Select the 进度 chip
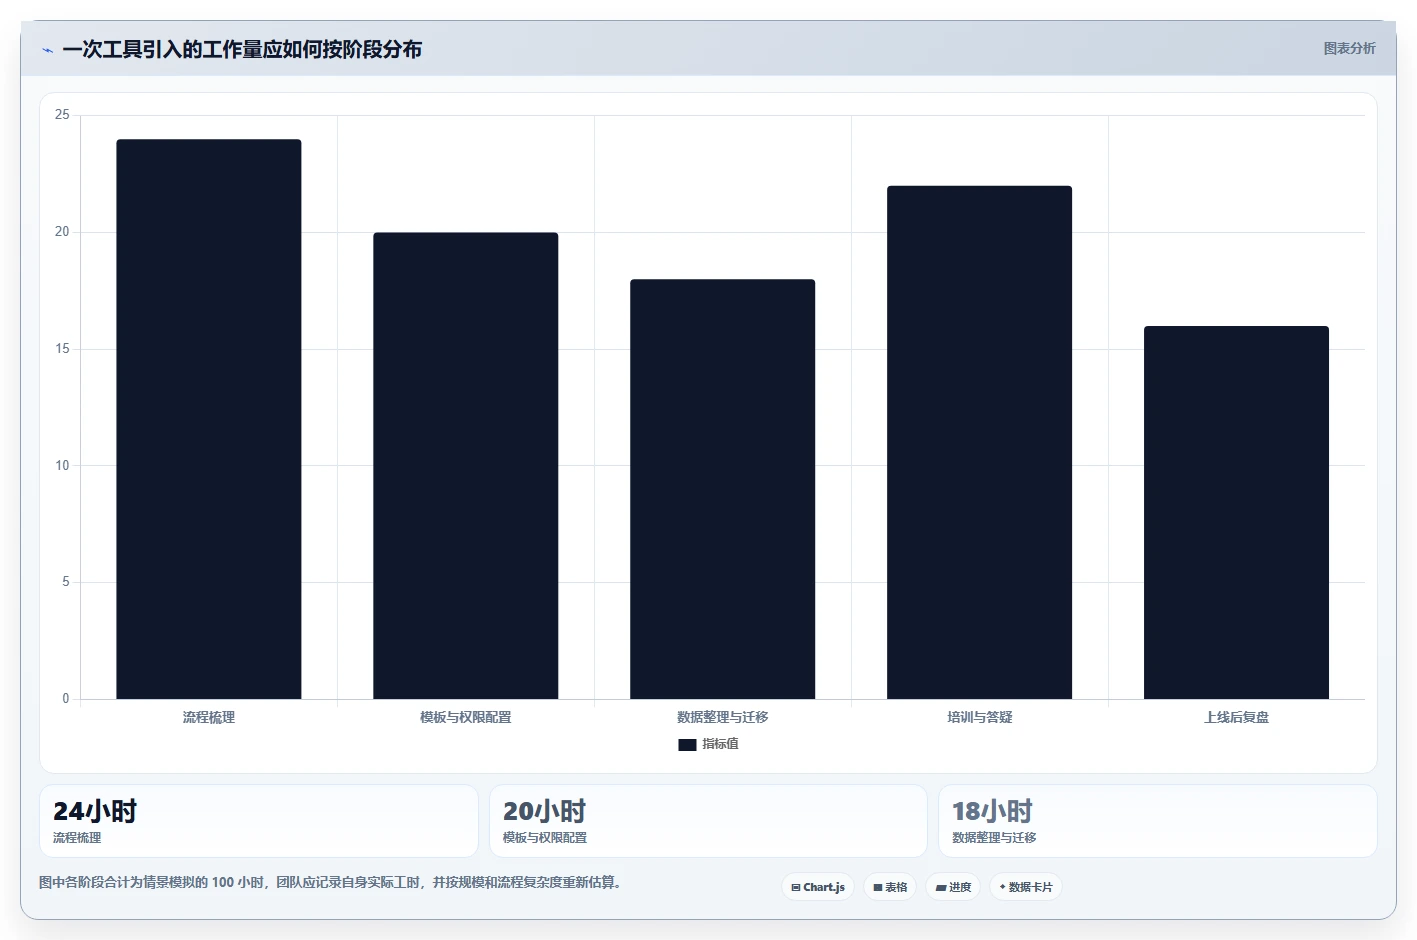The image size is (1417, 940). pyautogui.click(x=953, y=887)
